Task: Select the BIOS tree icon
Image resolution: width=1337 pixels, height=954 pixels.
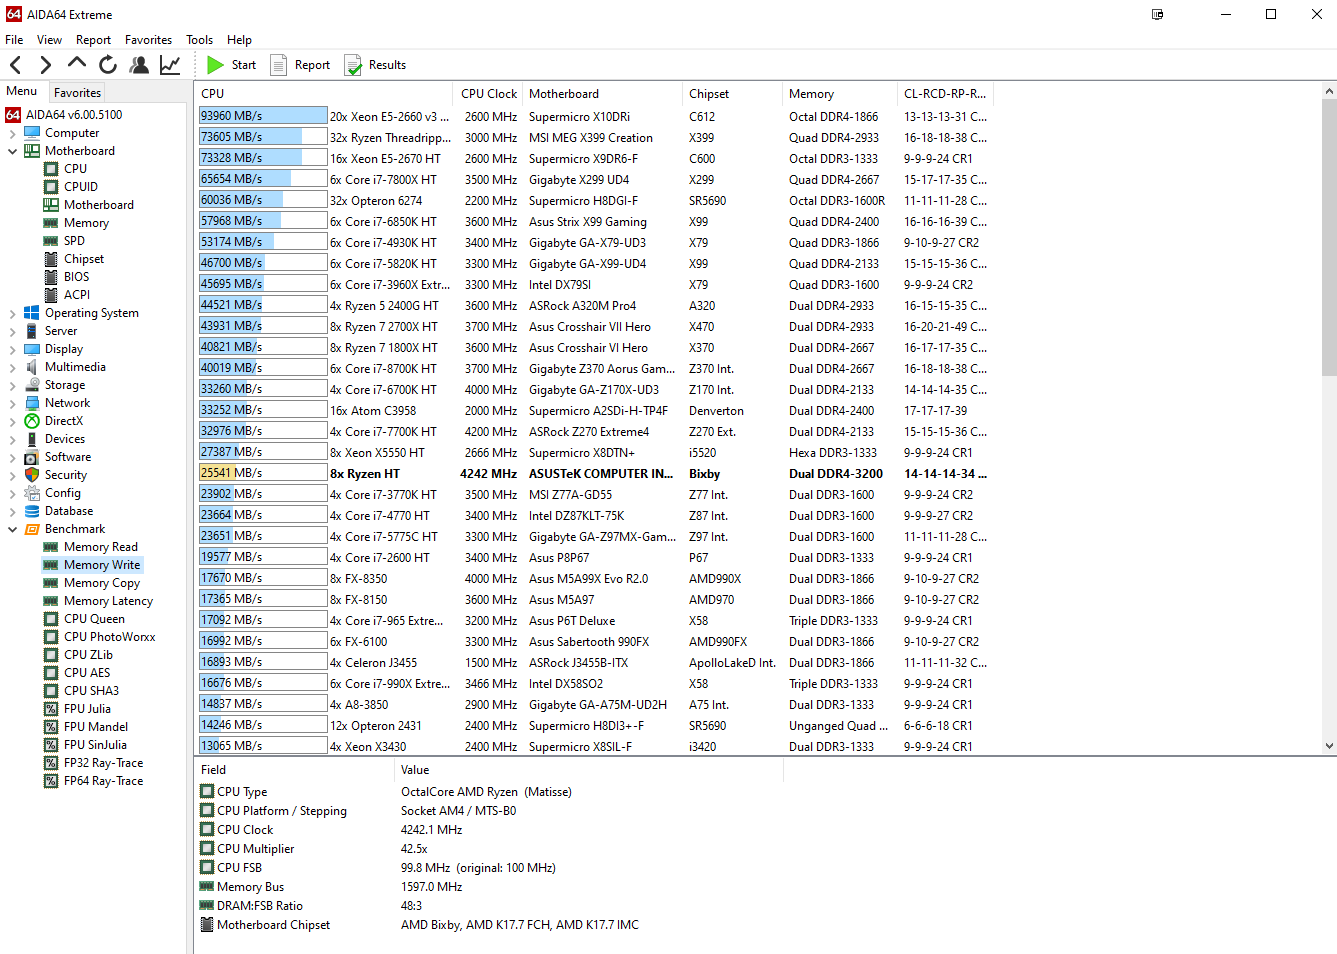Action: click(x=51, y=277)
